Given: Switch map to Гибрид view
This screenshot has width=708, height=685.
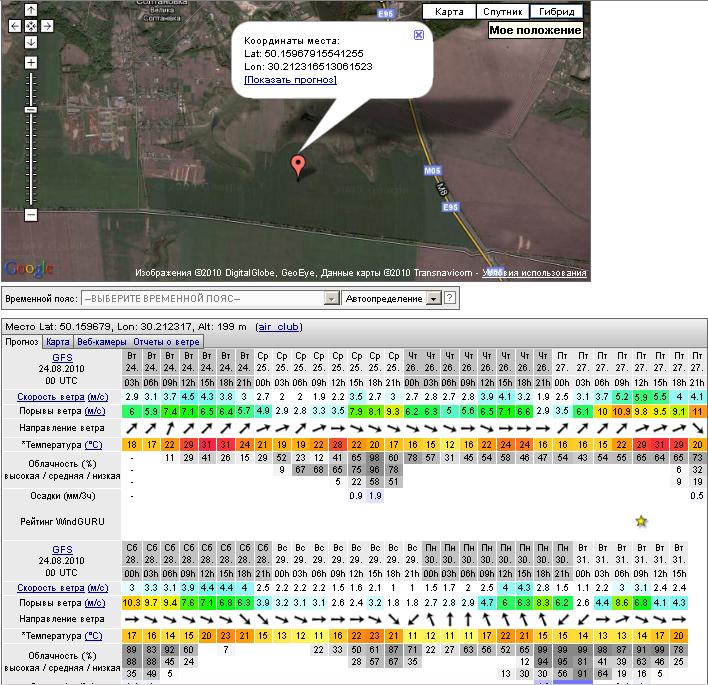Looking at the screenshot, I should [x=557, y=12].
